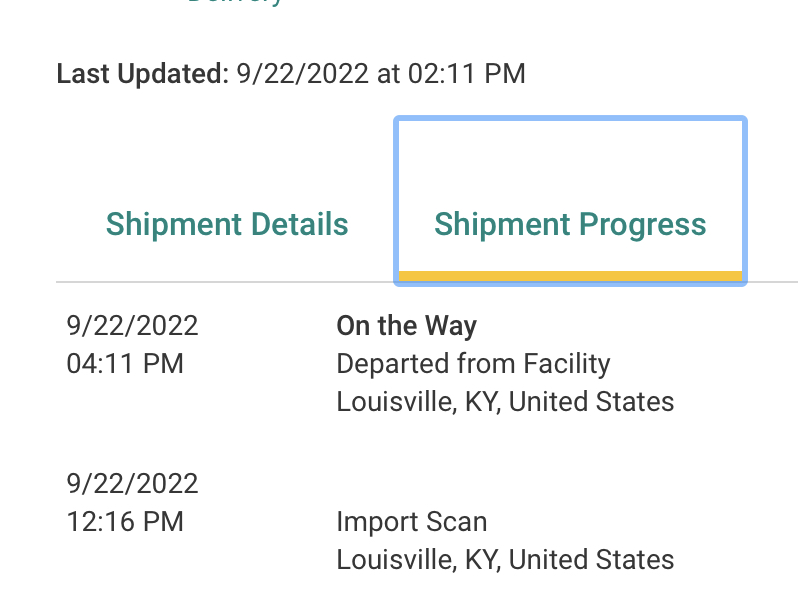This screenshot has height=594, width=798.
Task: Click the partially visible Delivery link at top
Action: tap(235, 3)
